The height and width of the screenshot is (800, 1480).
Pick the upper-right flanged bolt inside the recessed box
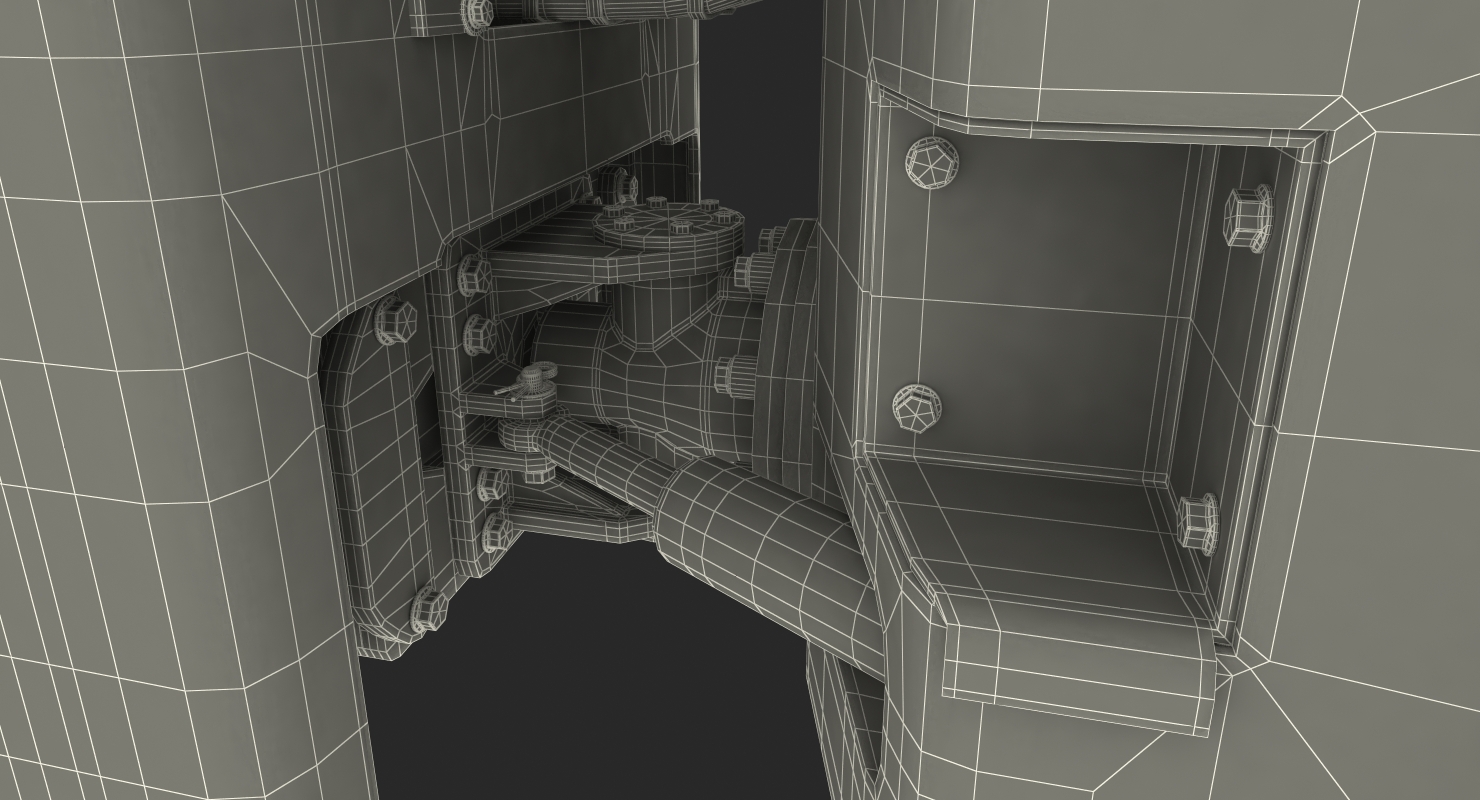pyautogui.click(x=1249, y=217)
